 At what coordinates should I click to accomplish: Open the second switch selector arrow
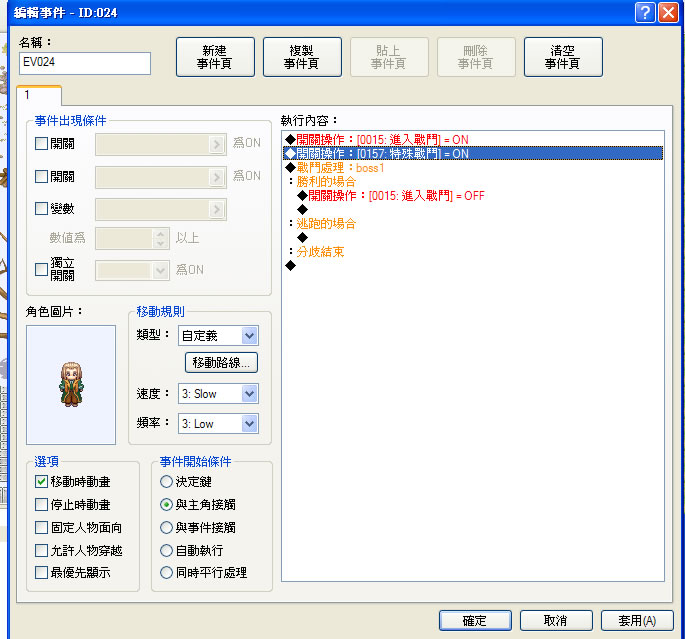(217, 177)
